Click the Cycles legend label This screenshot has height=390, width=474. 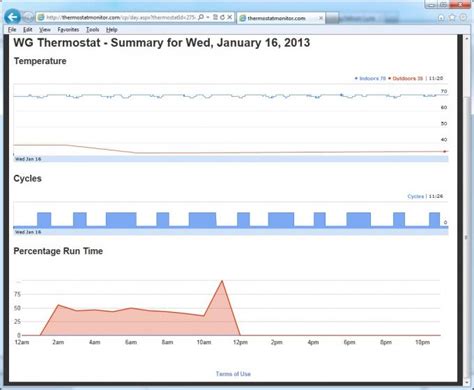tap(416, 196)
